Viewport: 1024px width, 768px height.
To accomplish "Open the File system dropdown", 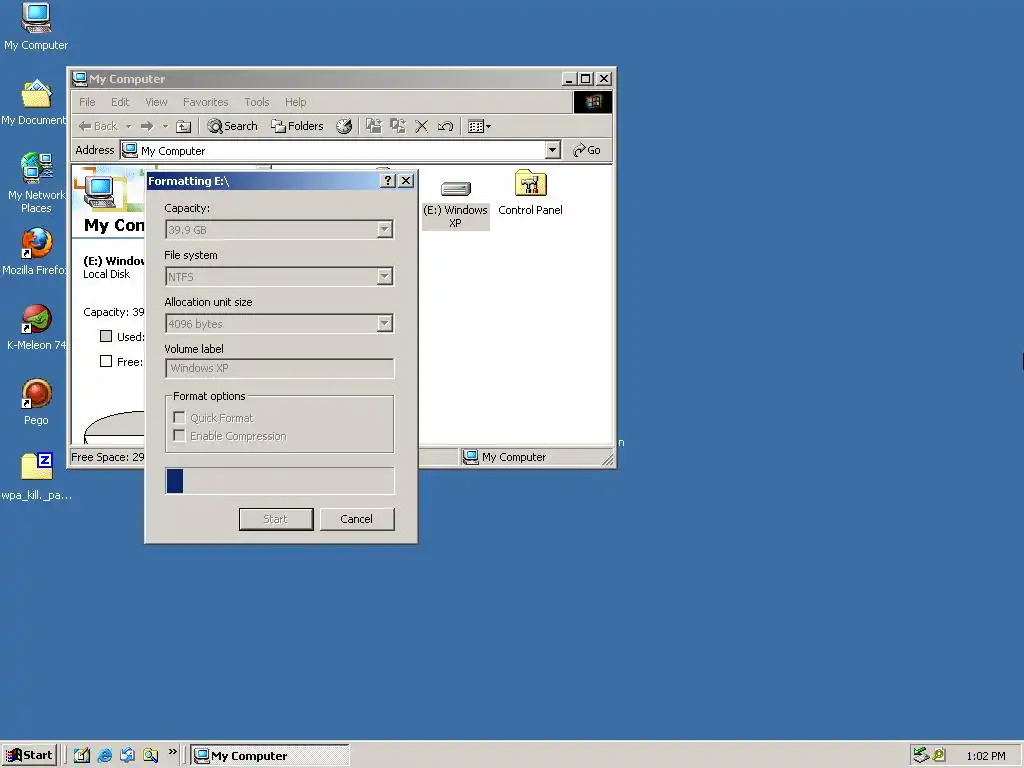I will 384,276.
